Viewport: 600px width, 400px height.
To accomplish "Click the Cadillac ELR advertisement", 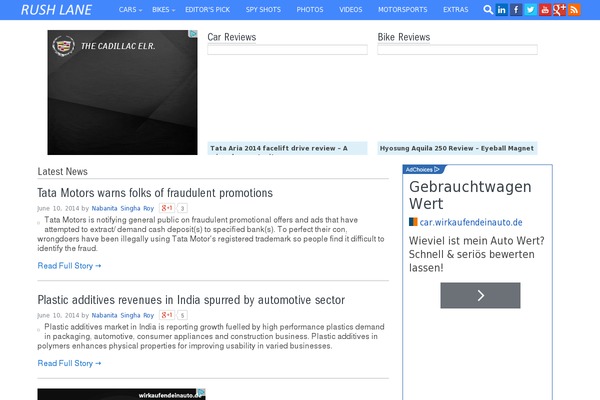I will coord(122,93).
